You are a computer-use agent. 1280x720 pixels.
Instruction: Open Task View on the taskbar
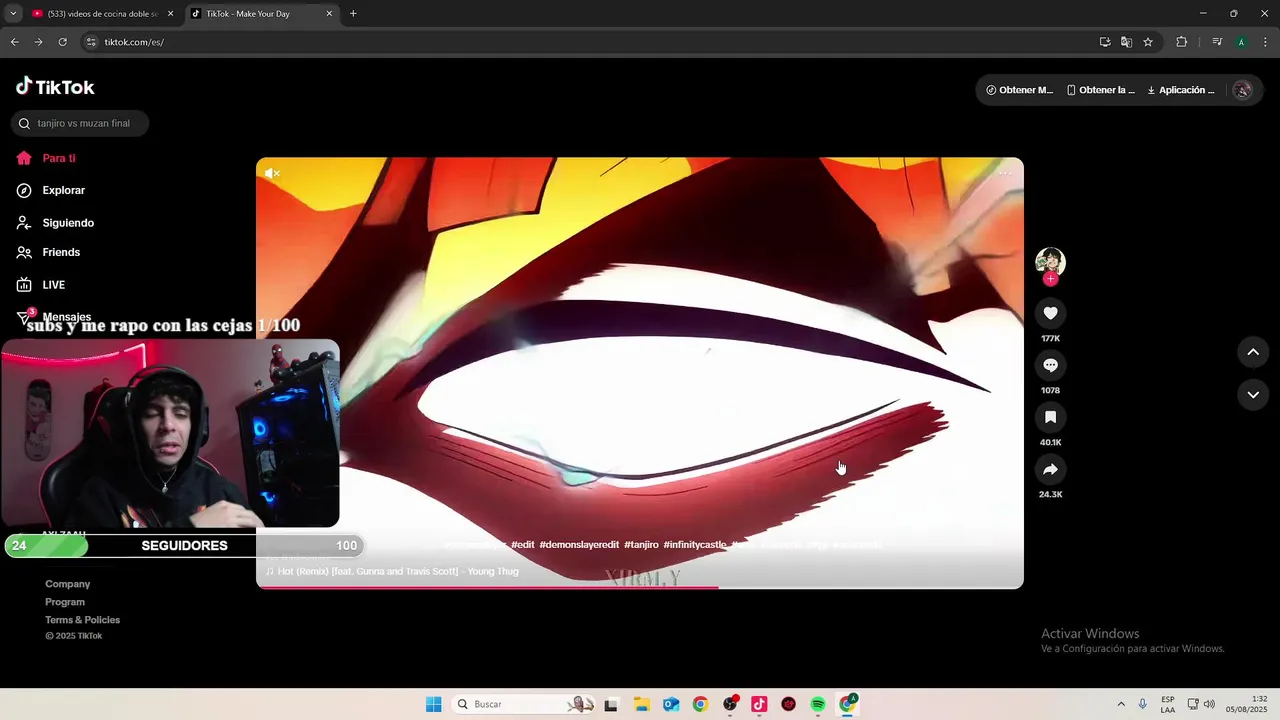pyautogui.click(x=611, y=704)
